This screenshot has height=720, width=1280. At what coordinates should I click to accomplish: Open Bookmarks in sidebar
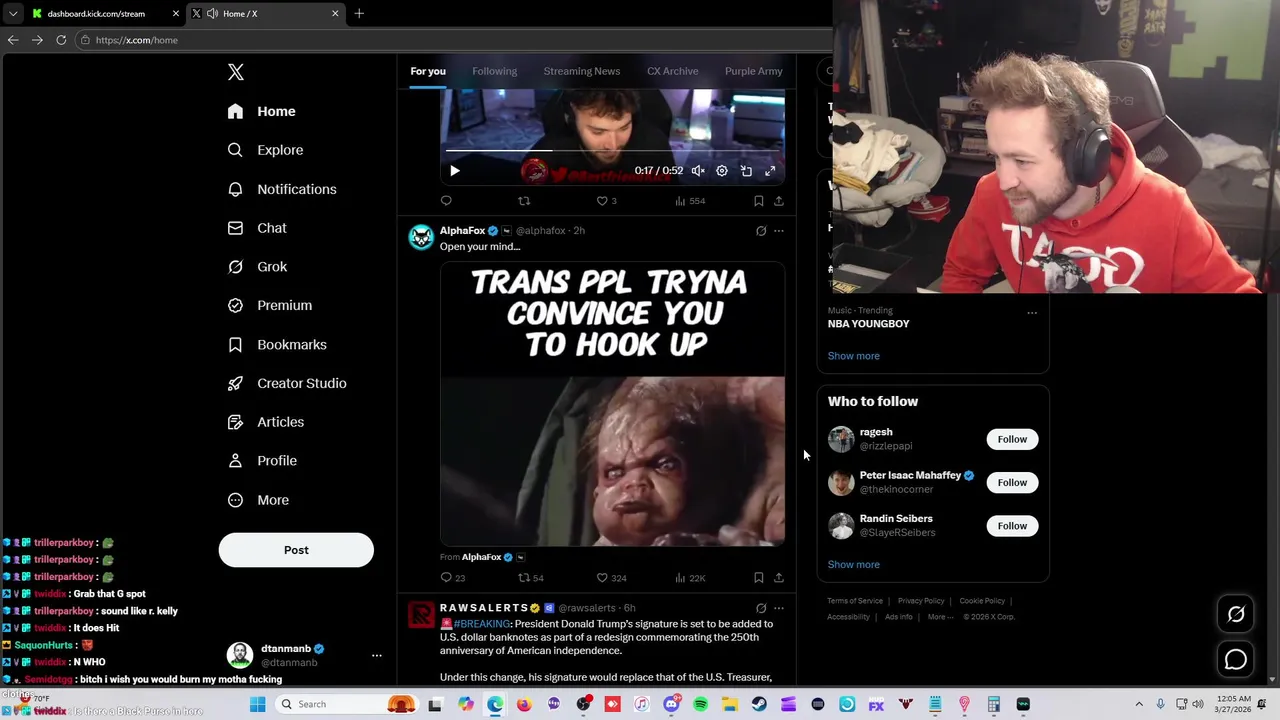[x=278, y=344]
